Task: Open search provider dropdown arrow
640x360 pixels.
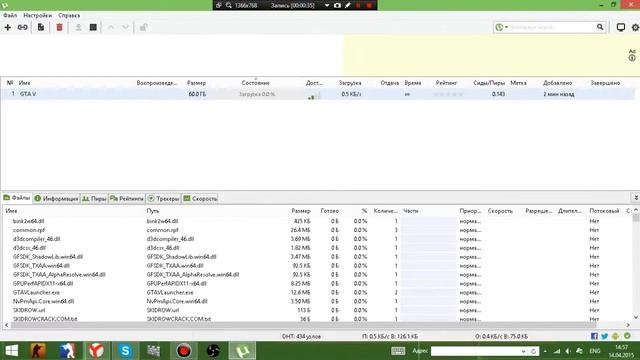Action: coord(507,27)
